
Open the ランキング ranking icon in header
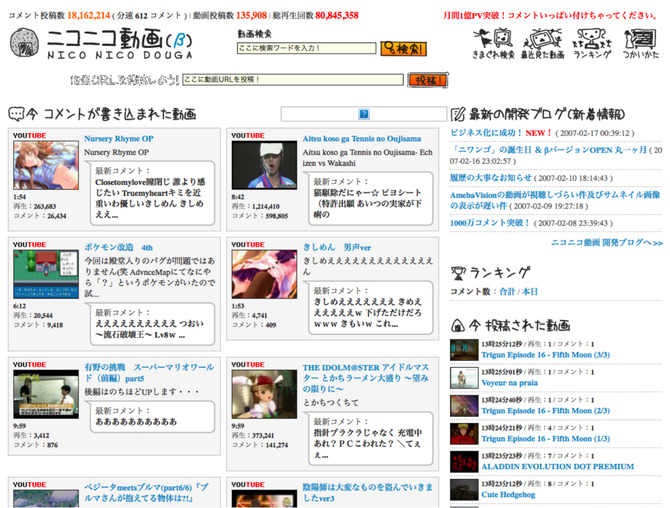pyautogui.click(x=592, y=43)
